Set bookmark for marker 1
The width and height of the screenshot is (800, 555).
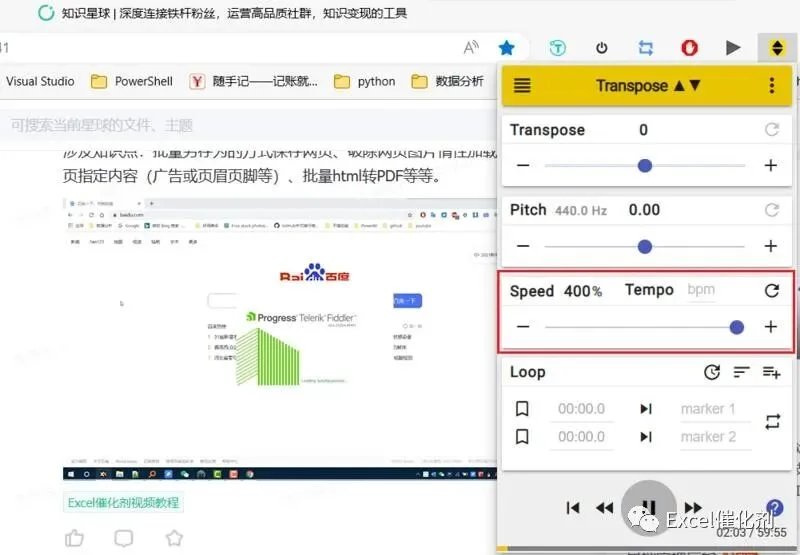pyautogui.click(x=522, y=409)
